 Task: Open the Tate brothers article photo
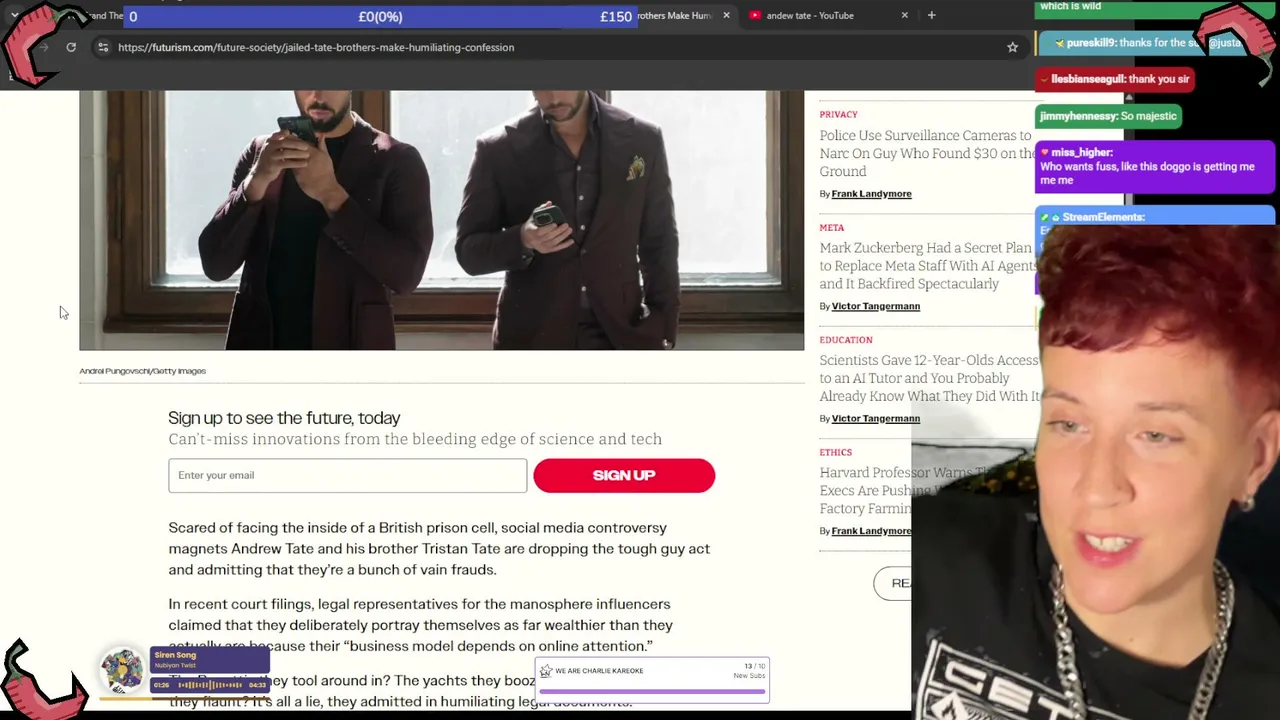[x=441, y=220]
